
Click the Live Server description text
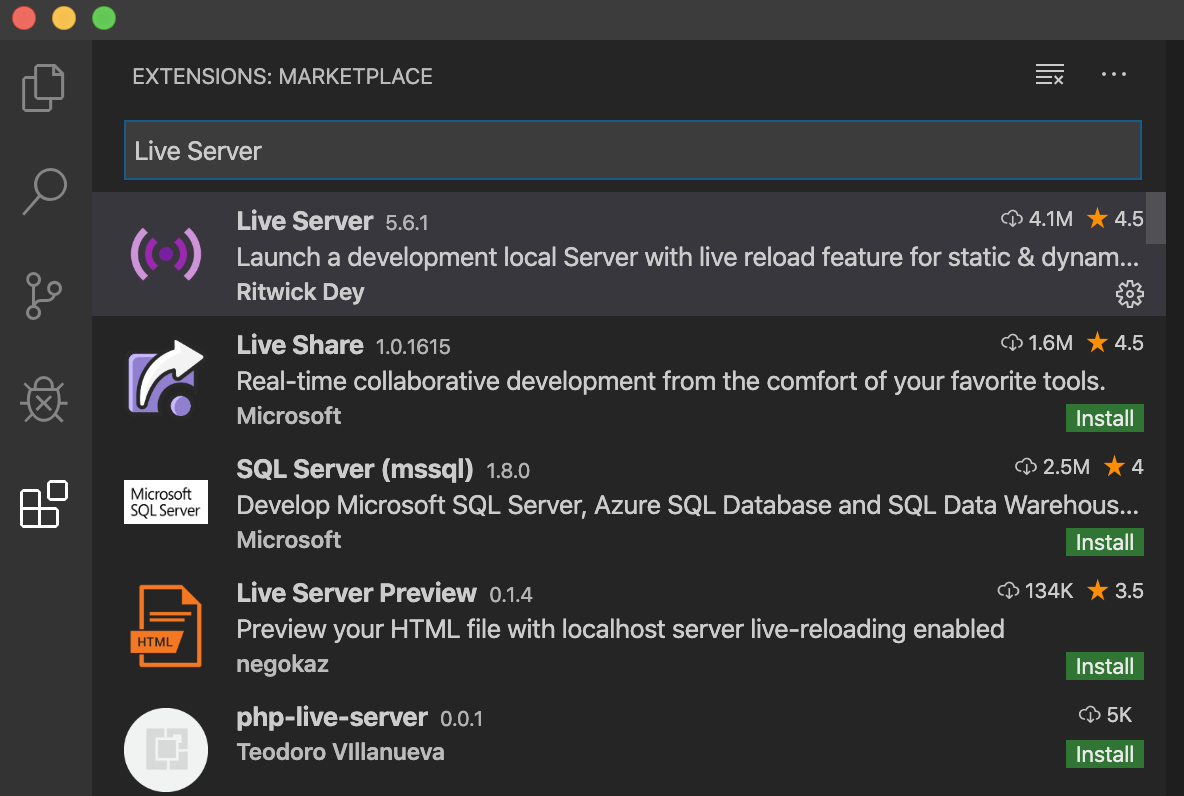[x=688, y=257]
